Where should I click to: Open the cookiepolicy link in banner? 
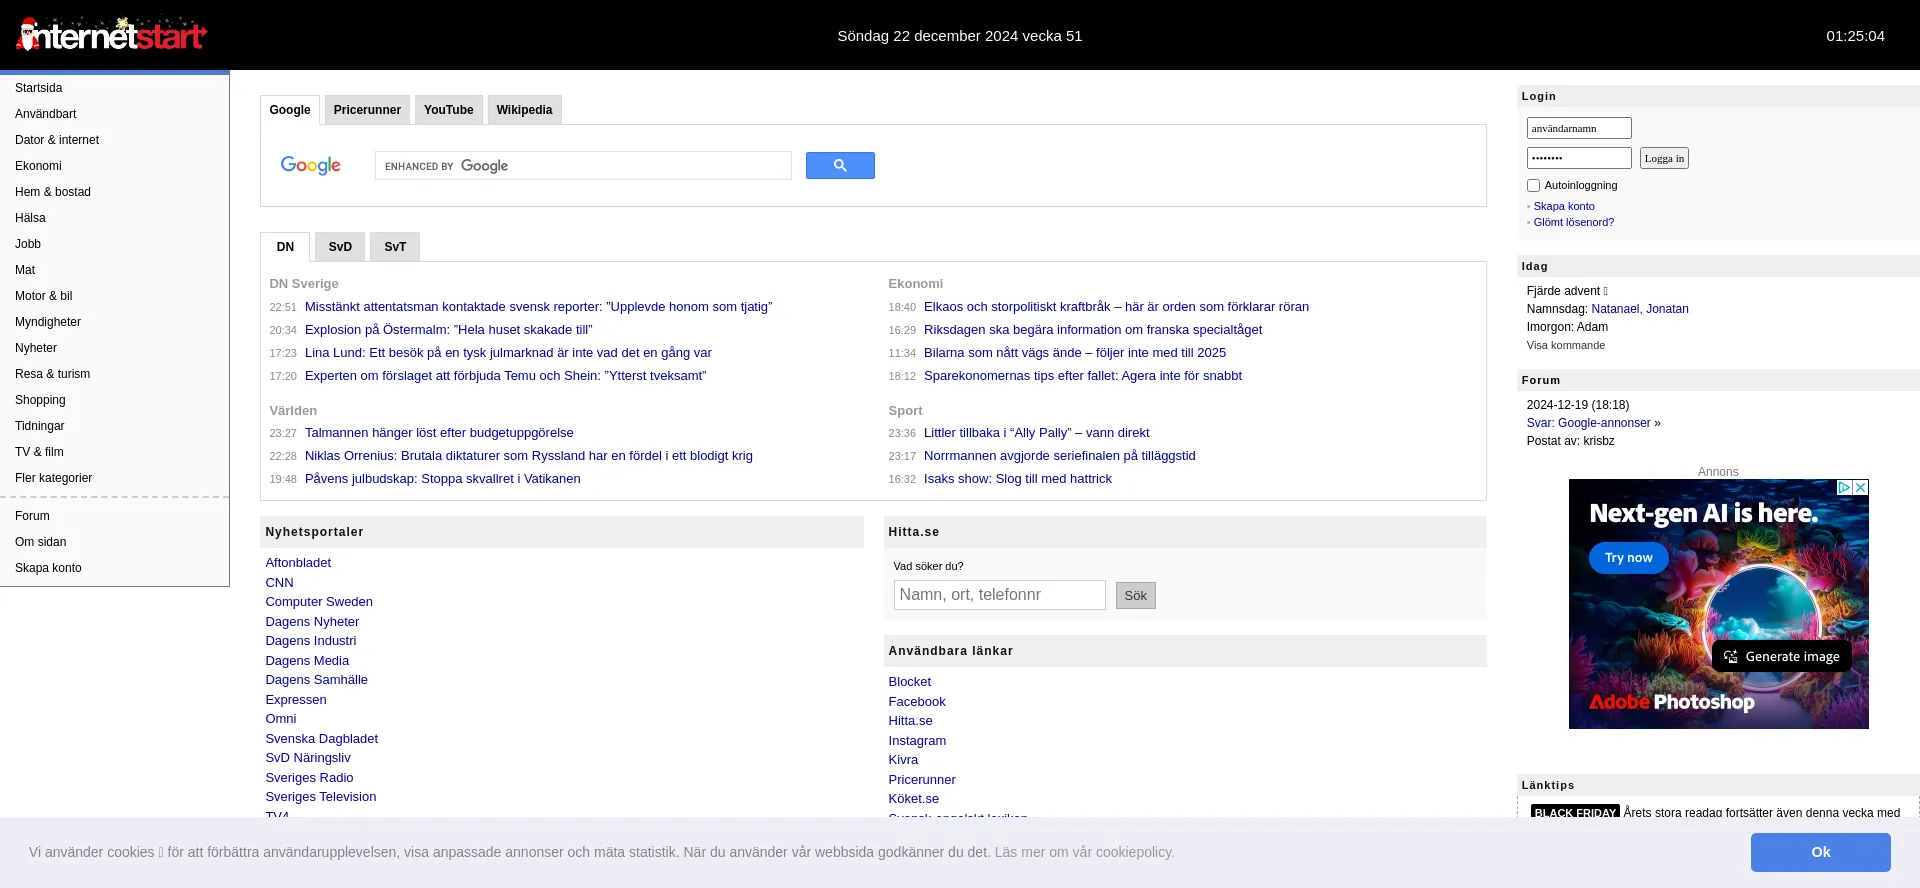point(1084,852)
